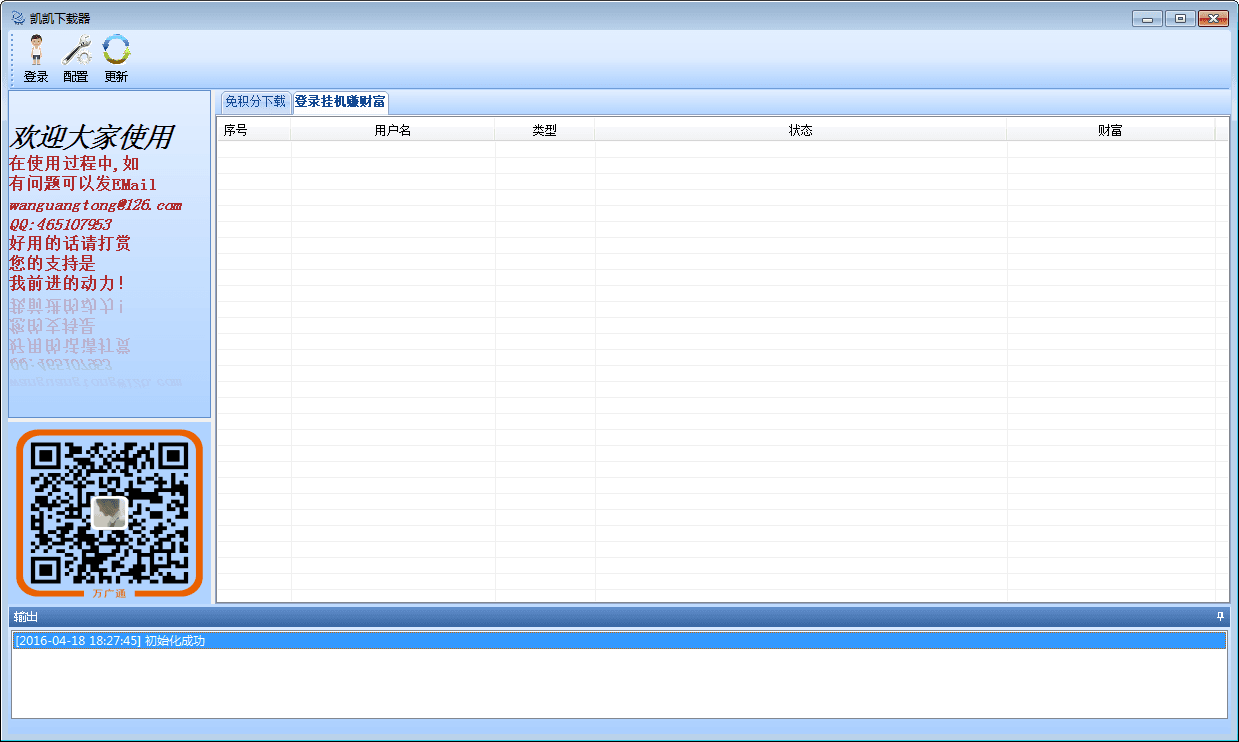Click the 输出 panel title
Viewport: 1239px width, 742px height.
point(25,616)
